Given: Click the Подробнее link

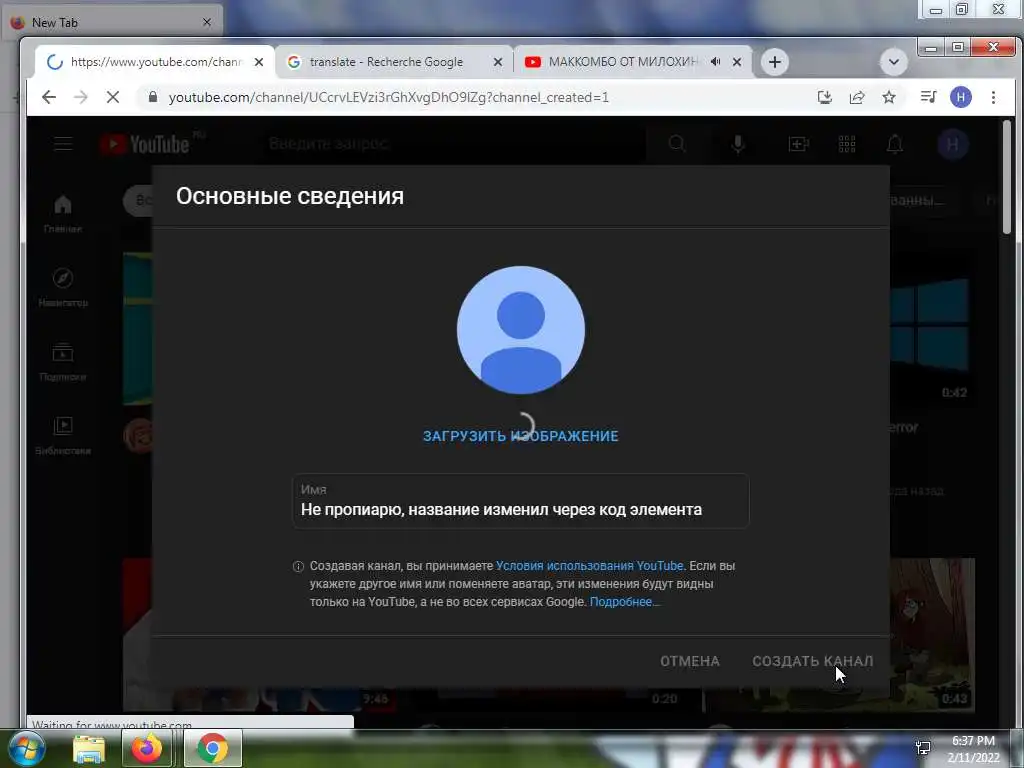Looking at the screenshot, I should [x=624, y=601].
